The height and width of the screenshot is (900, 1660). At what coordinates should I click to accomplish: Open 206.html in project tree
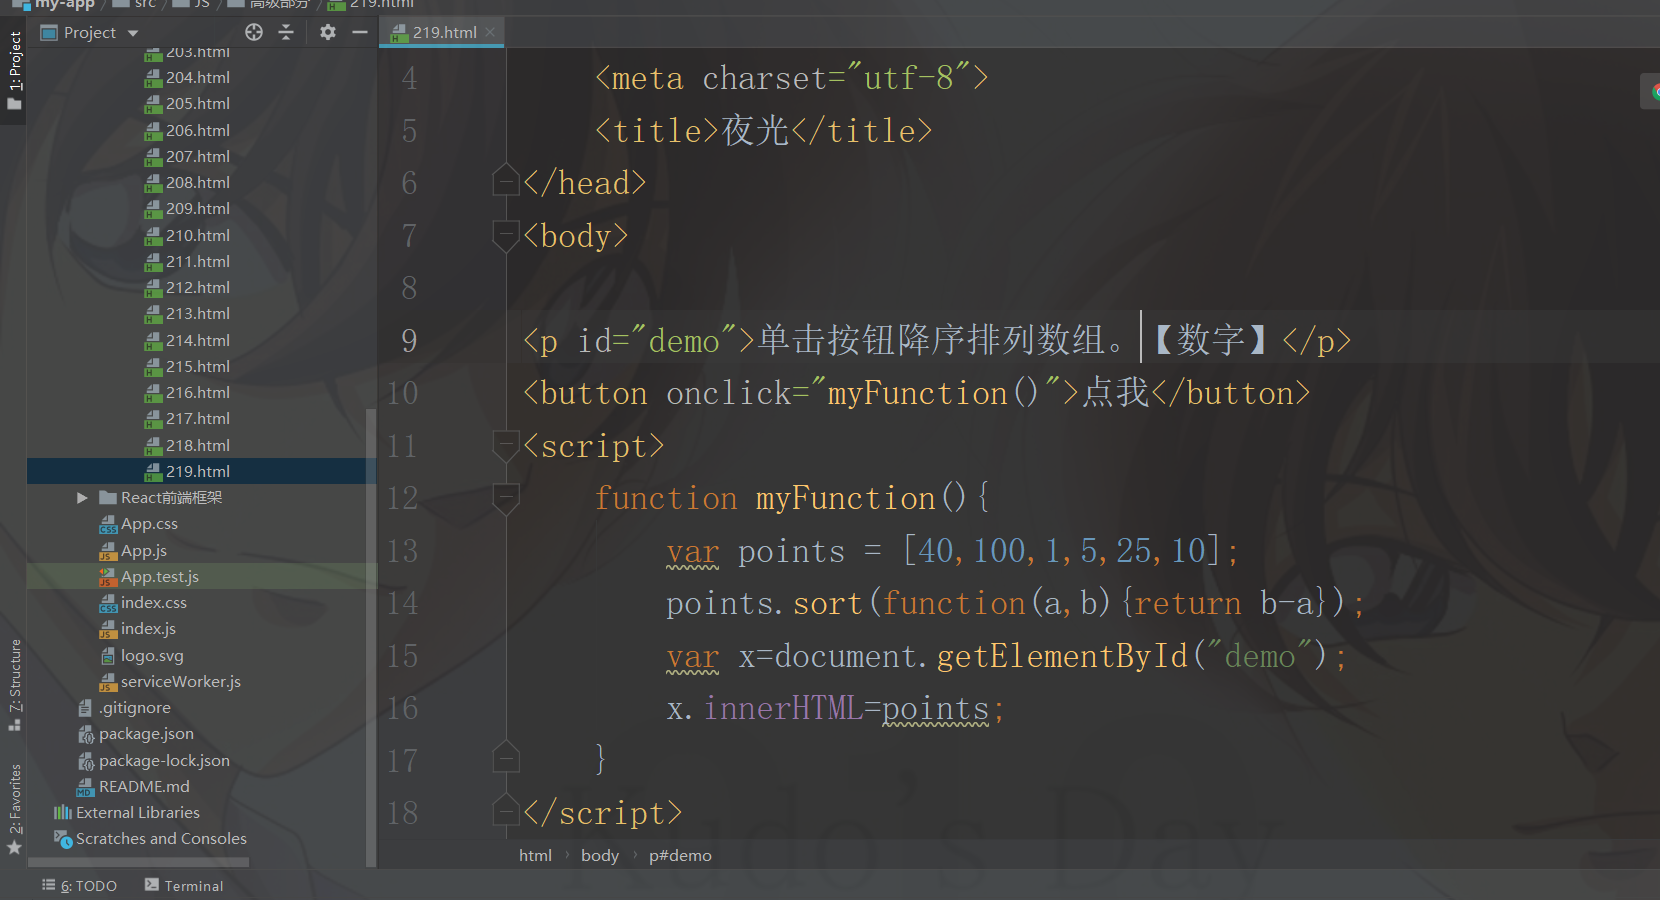tap(188, 130)
